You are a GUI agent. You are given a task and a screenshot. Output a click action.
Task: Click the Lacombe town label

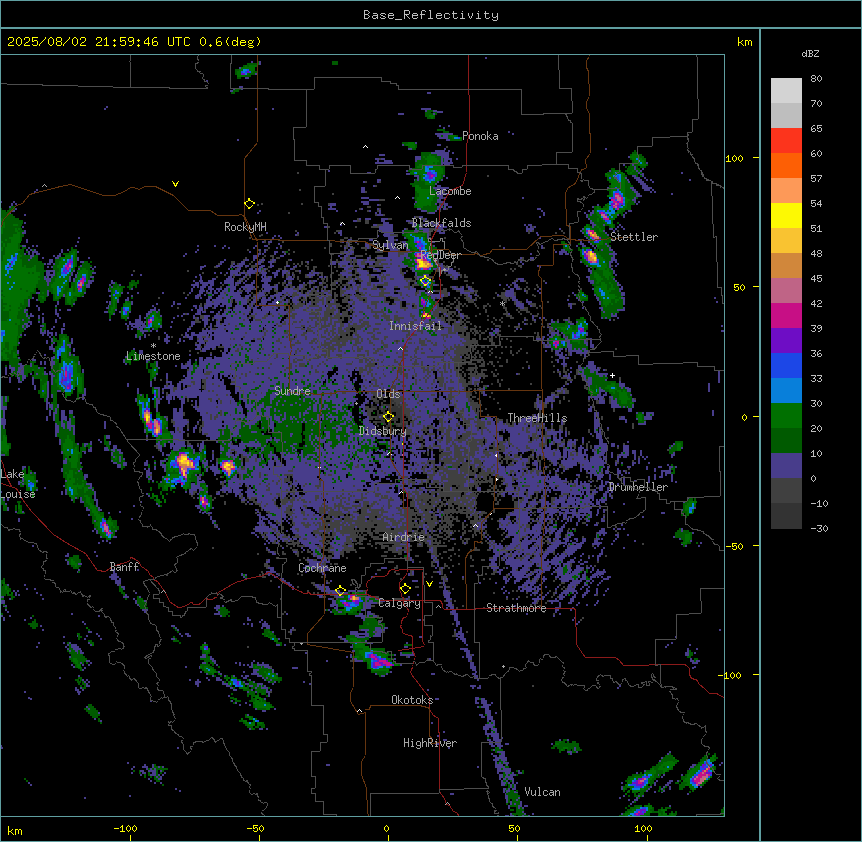tap(450, 191)
